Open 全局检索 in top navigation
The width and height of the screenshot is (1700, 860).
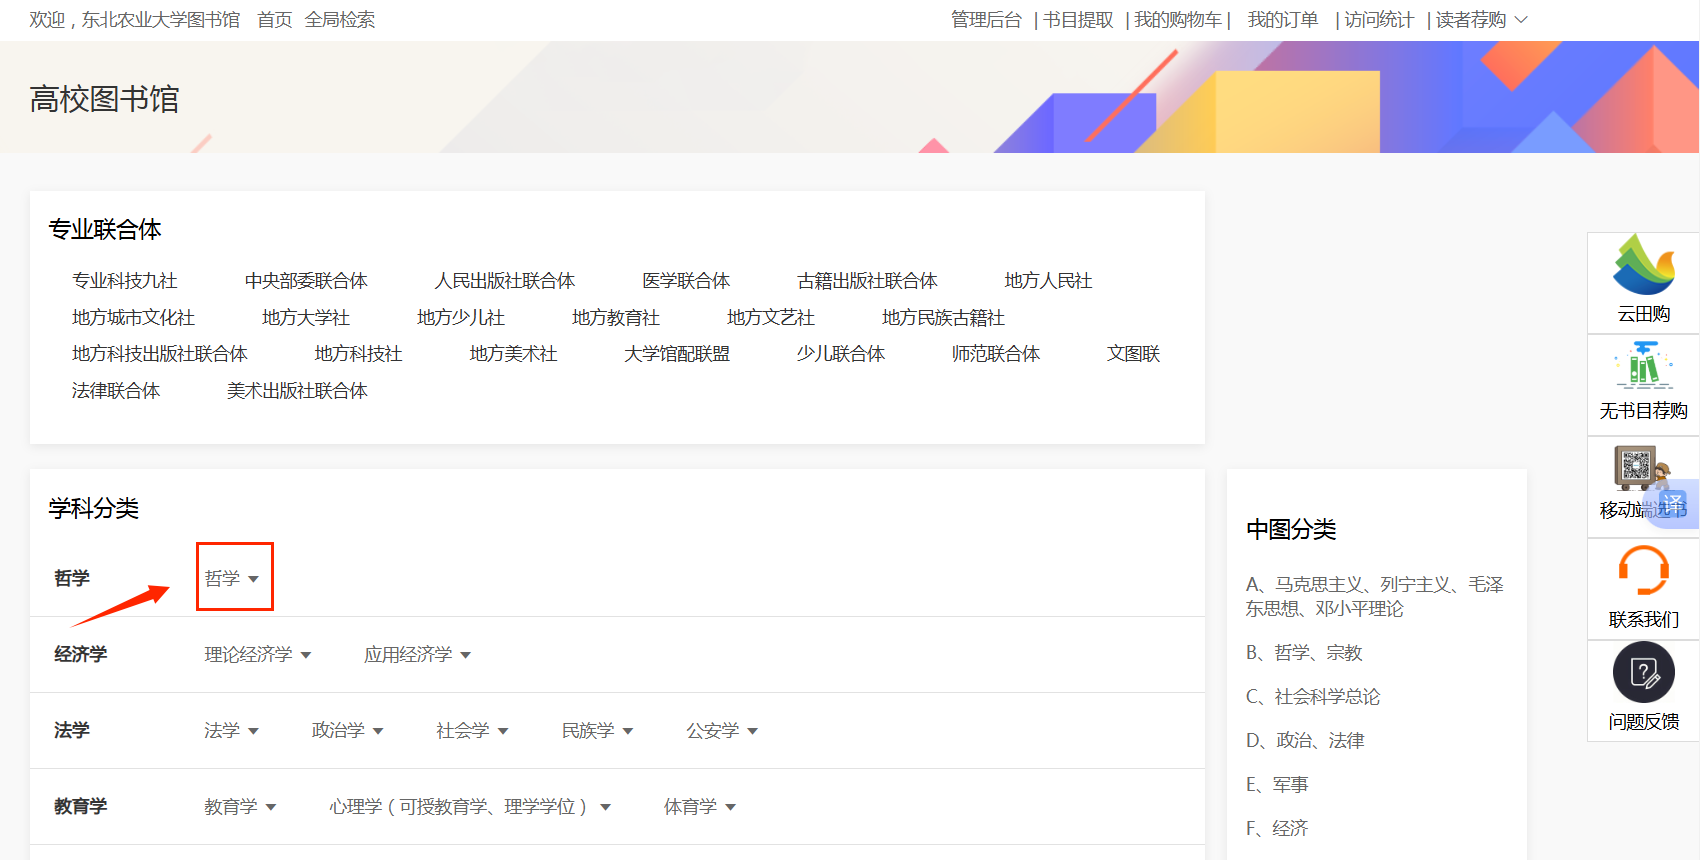pyautogui.click(x=340, y=20)
